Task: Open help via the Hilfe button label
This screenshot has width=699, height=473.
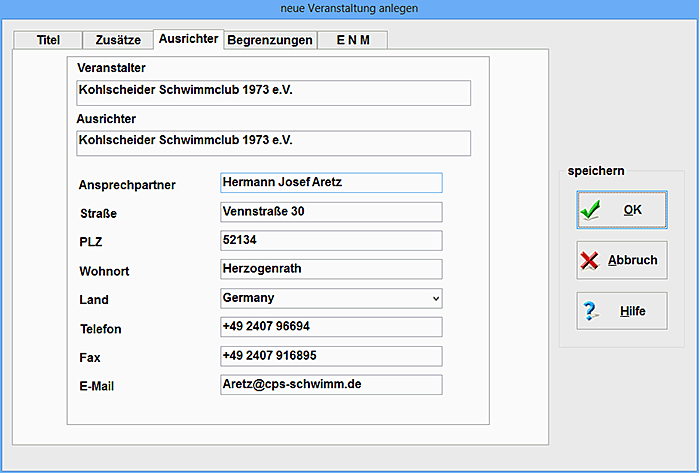Action: coord(632,311)
